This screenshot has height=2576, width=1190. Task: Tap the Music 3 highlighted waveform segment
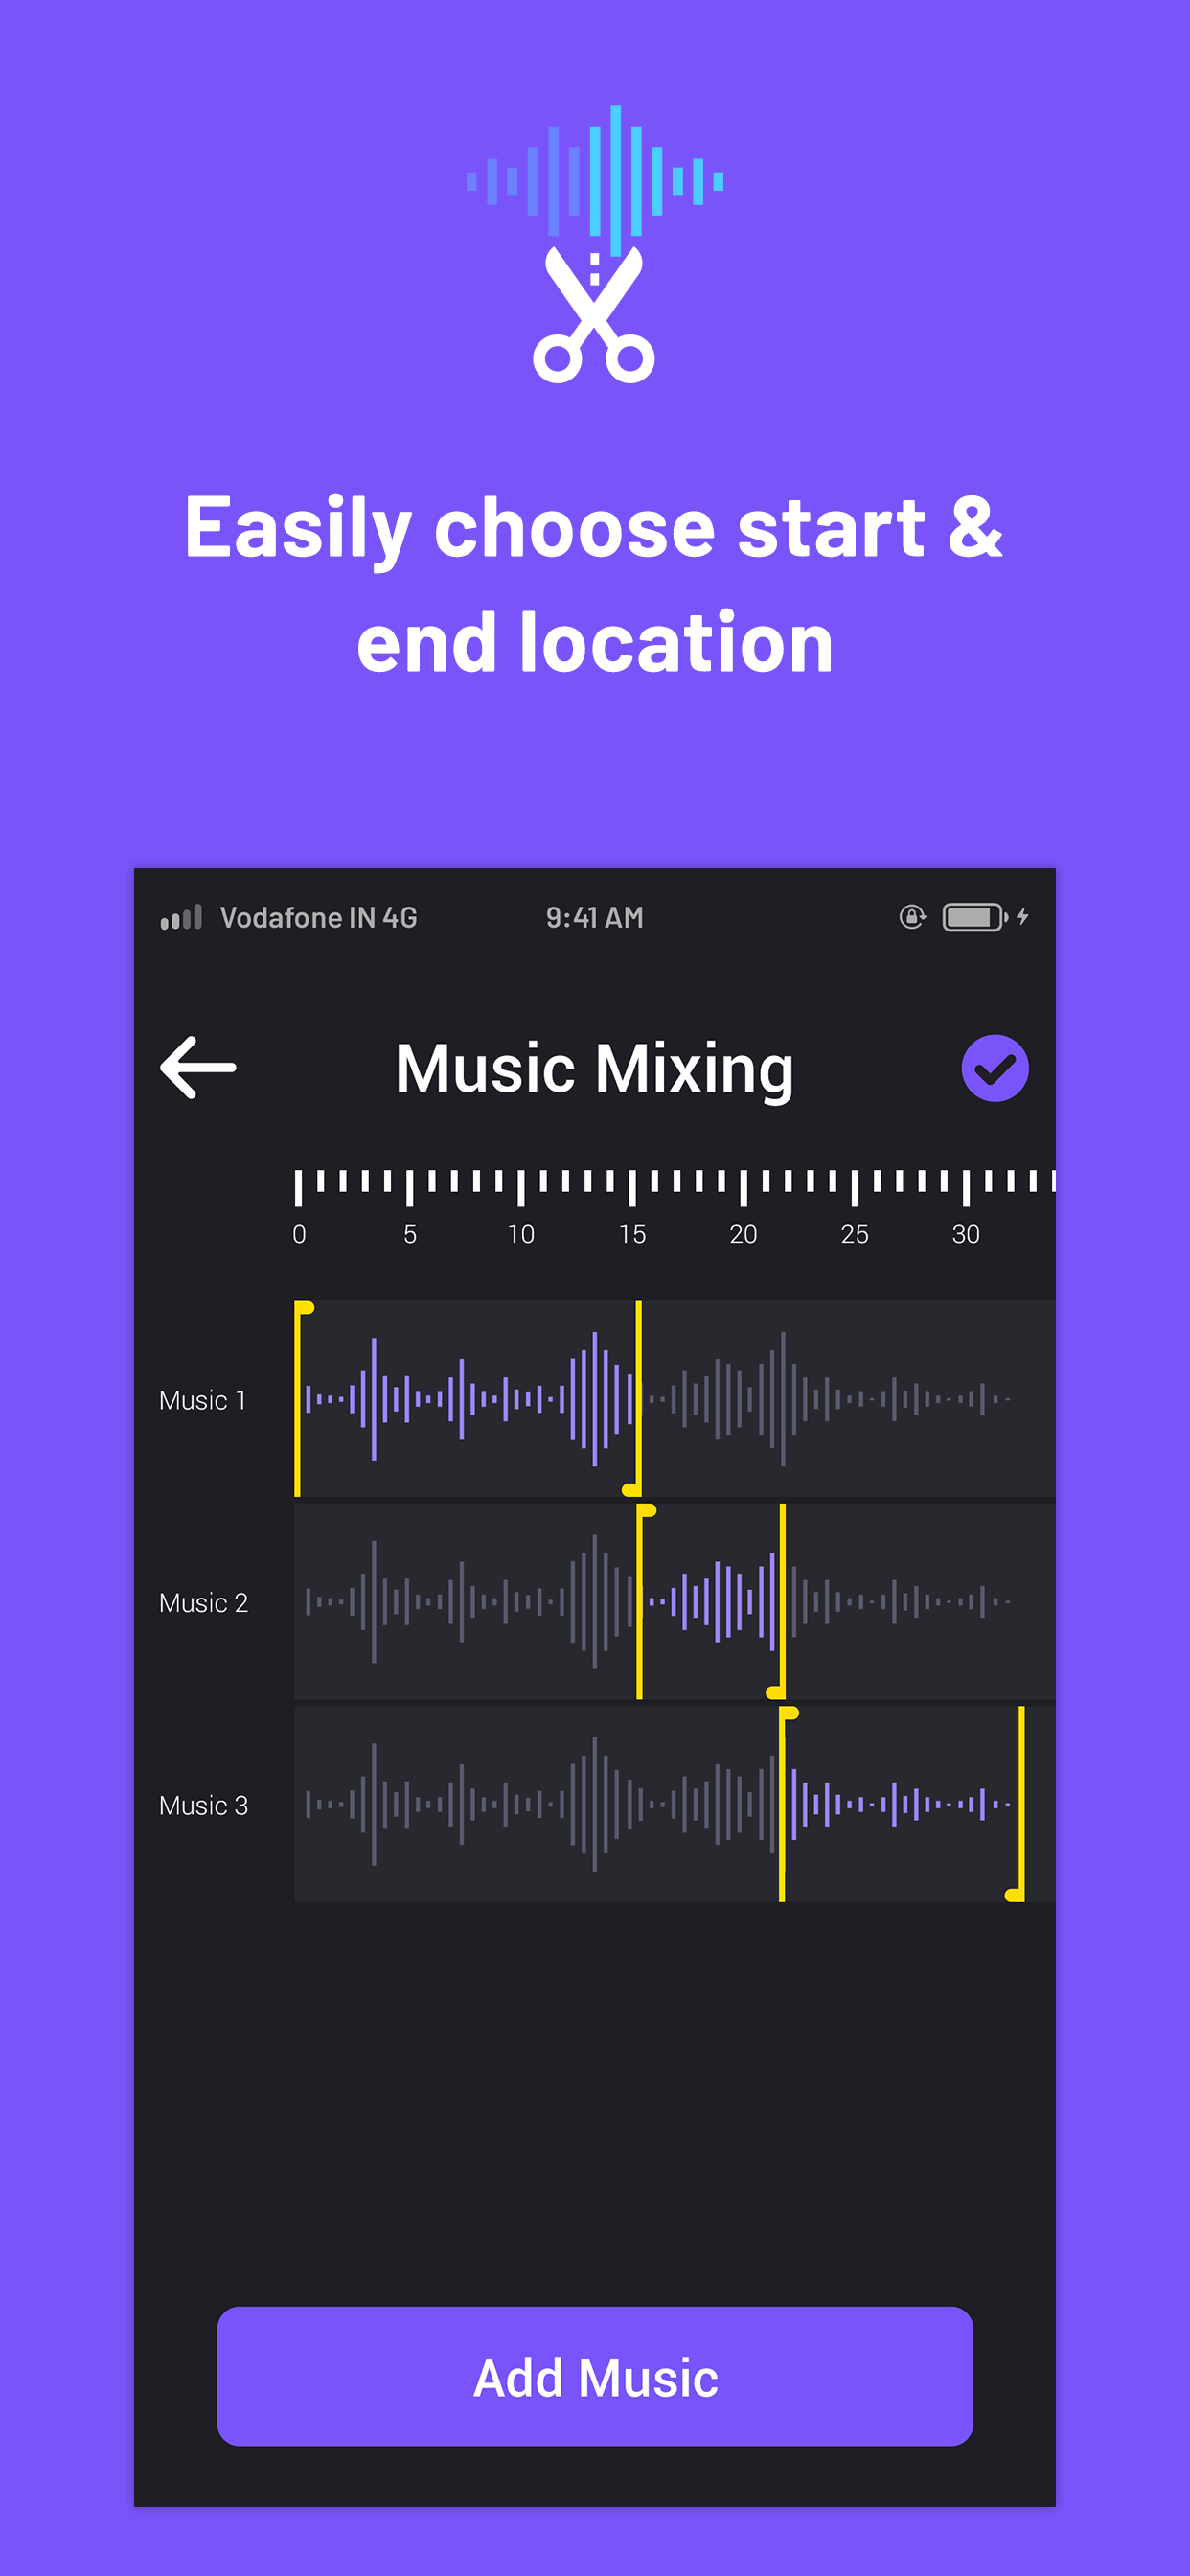tap(900, 1804)
